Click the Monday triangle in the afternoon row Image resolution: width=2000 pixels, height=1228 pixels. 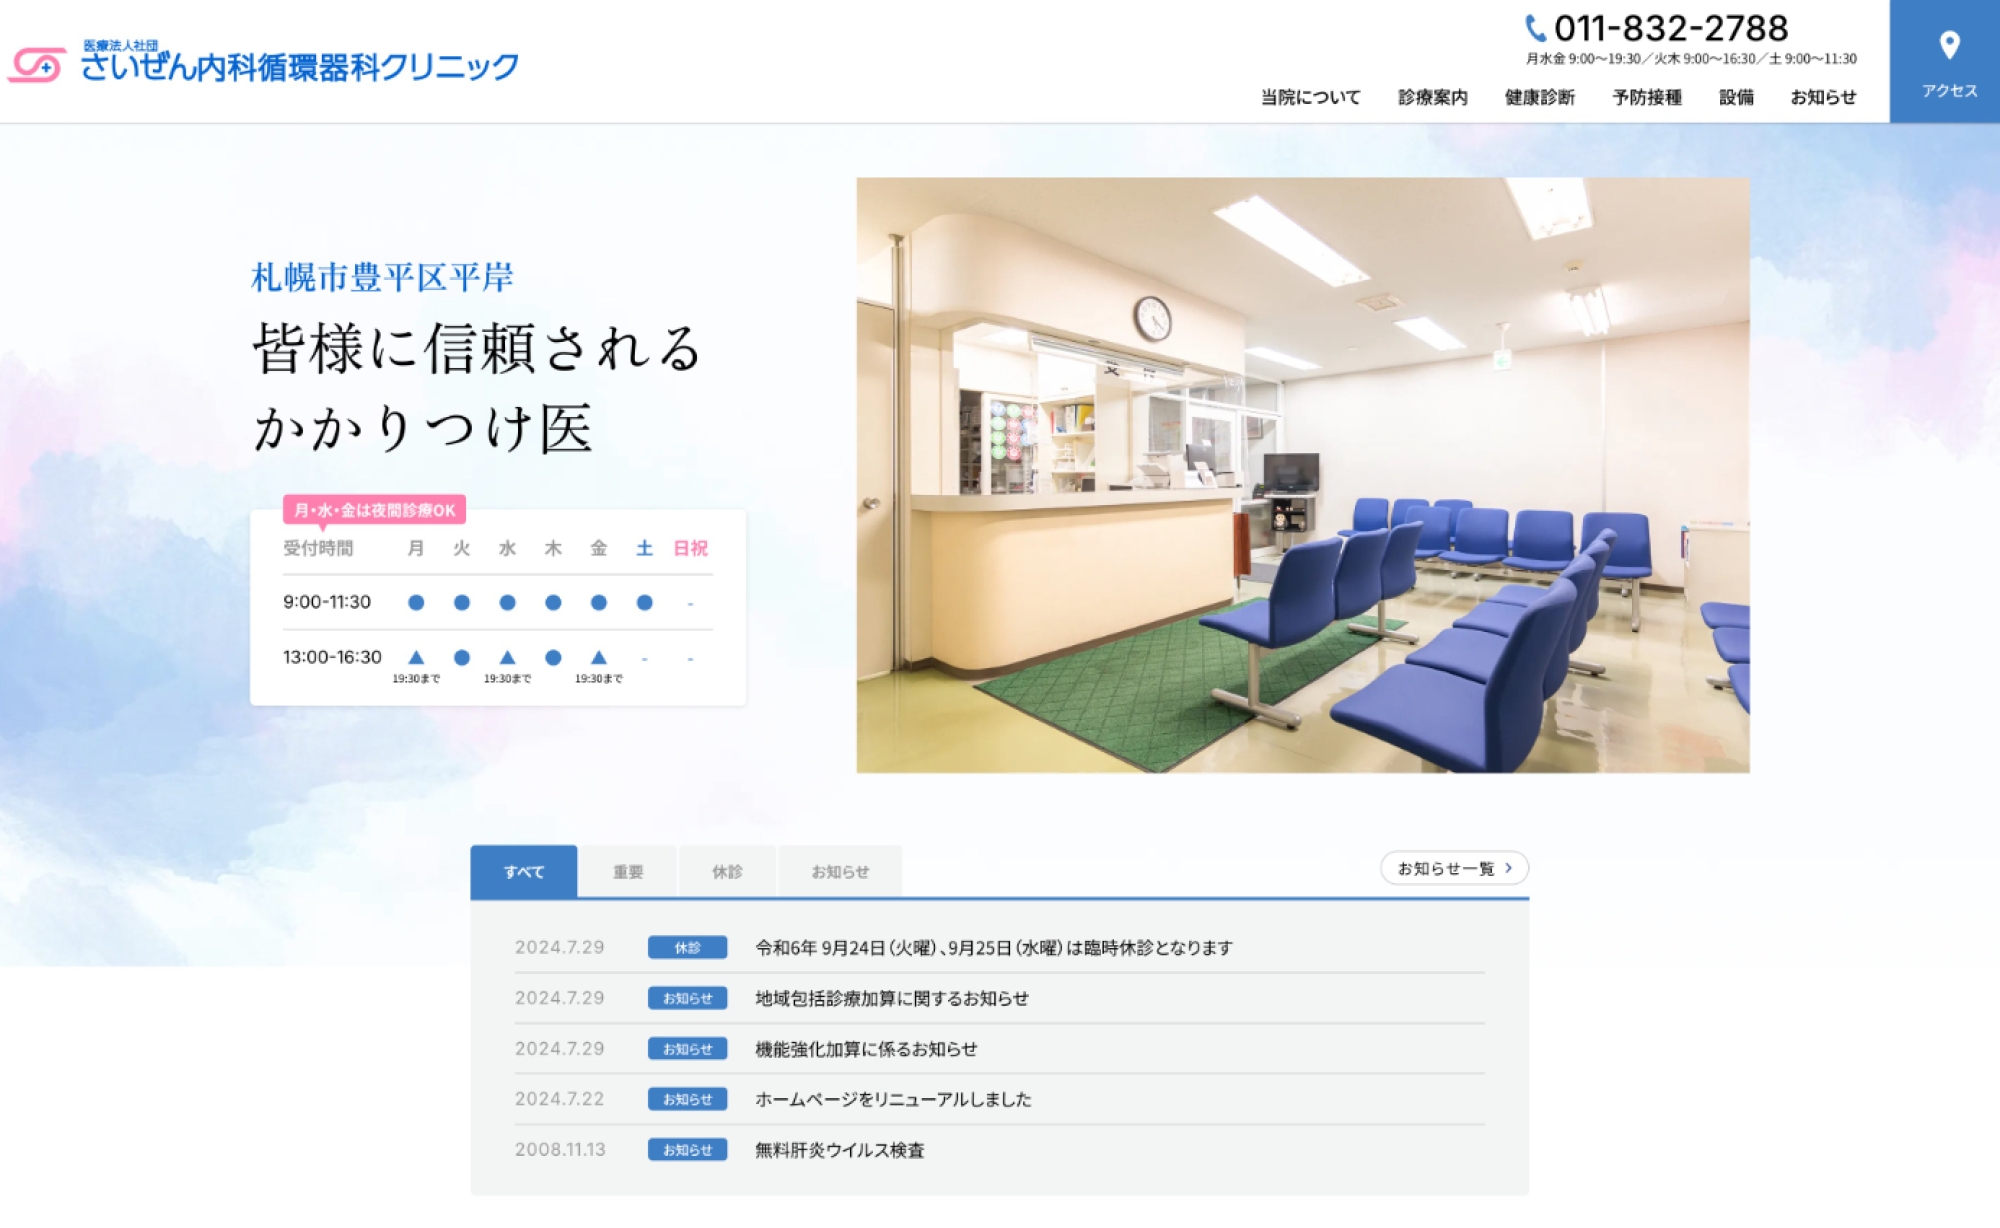pos(416,658)
